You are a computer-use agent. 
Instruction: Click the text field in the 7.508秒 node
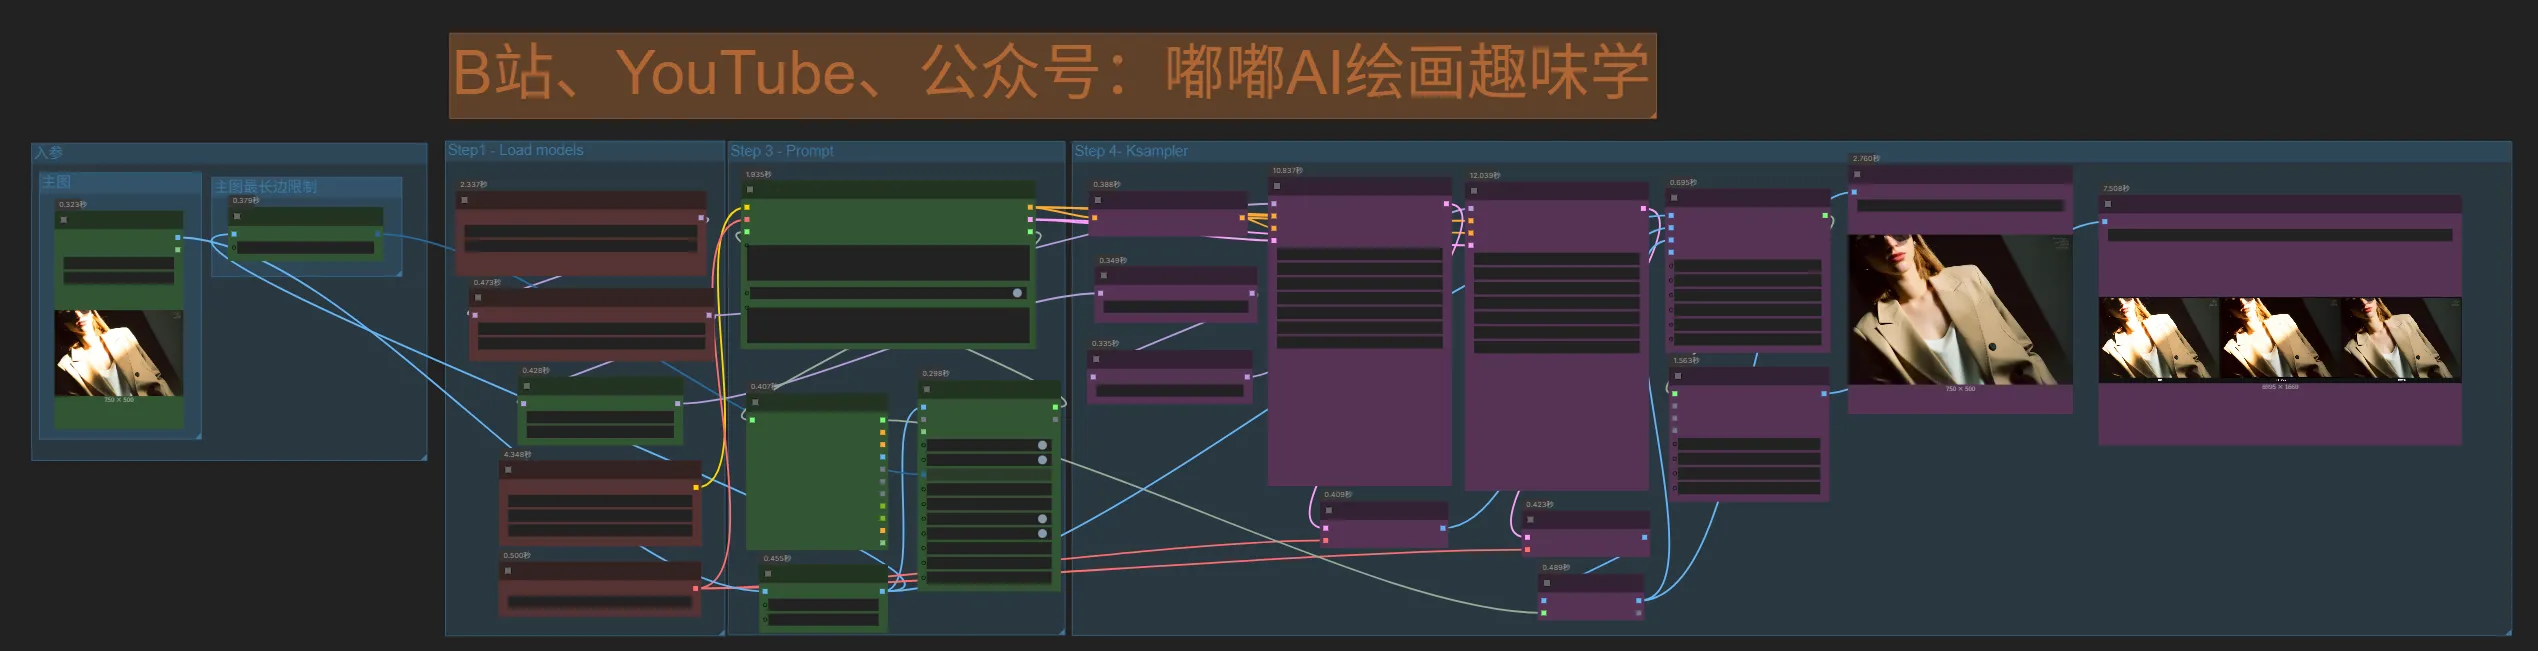pos(2279,235)
